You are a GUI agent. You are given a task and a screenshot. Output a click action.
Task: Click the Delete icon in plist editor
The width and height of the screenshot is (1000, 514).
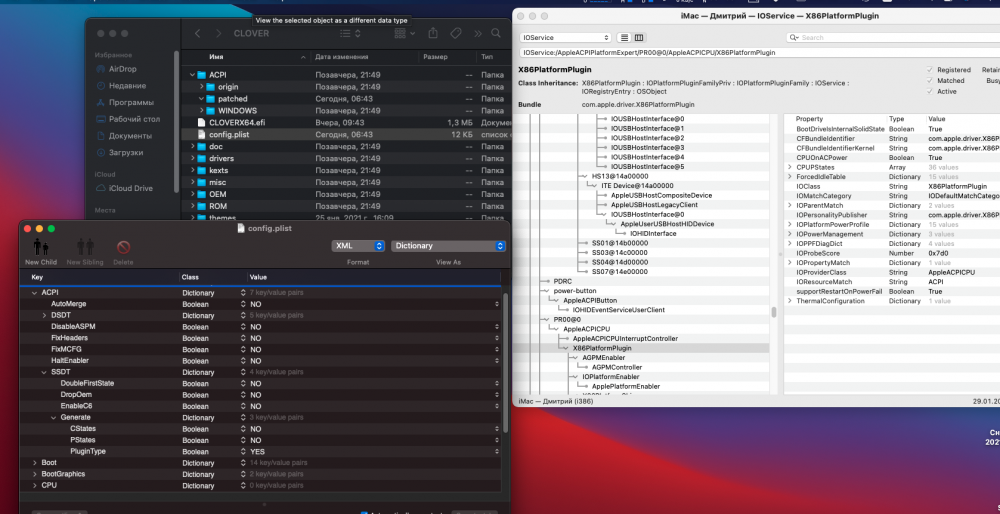point(123,247)
